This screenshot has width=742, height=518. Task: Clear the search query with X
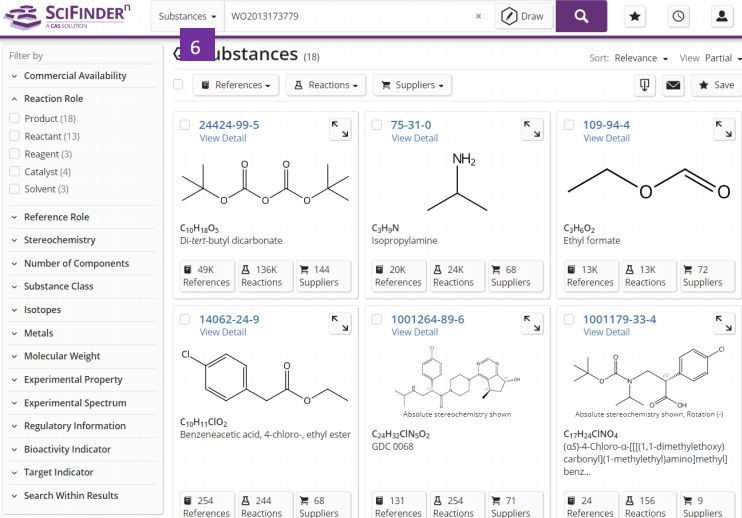(478, 17)
